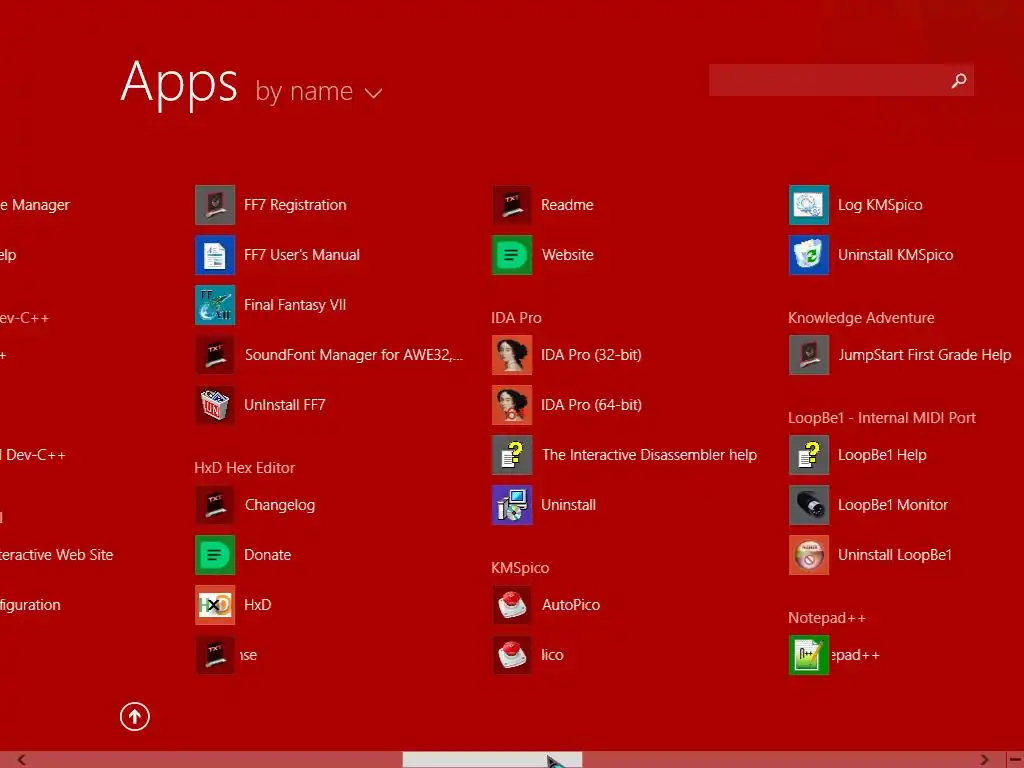Click the Uninstall KMSpico recycle icon
Viewport: 1024px width, 768px height.
[809, 255]
